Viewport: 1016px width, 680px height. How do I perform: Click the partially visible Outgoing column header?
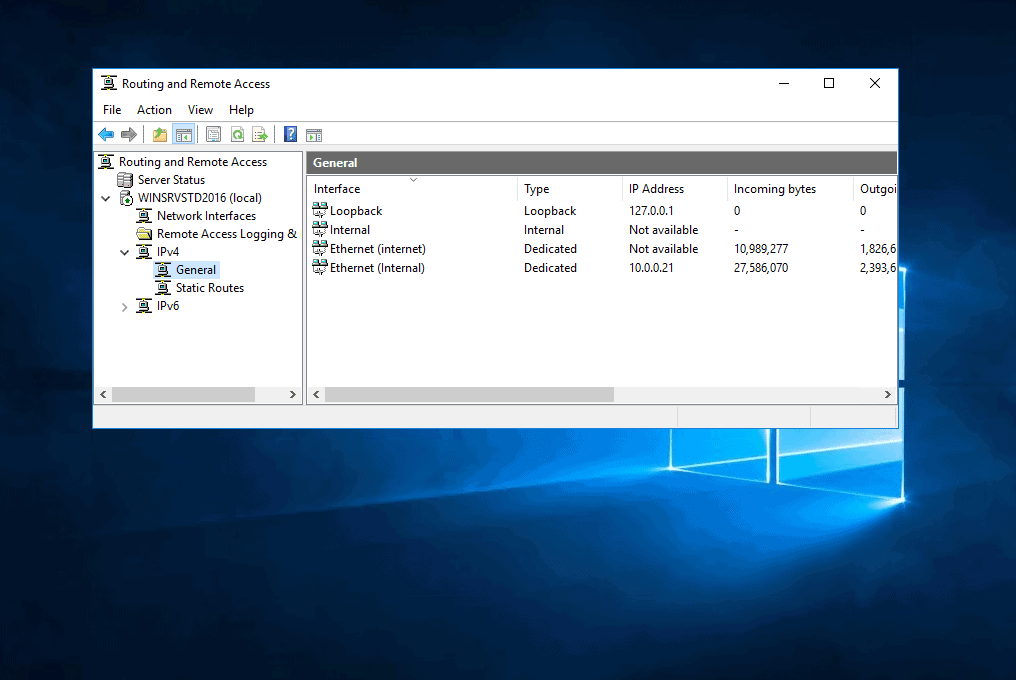875,189
